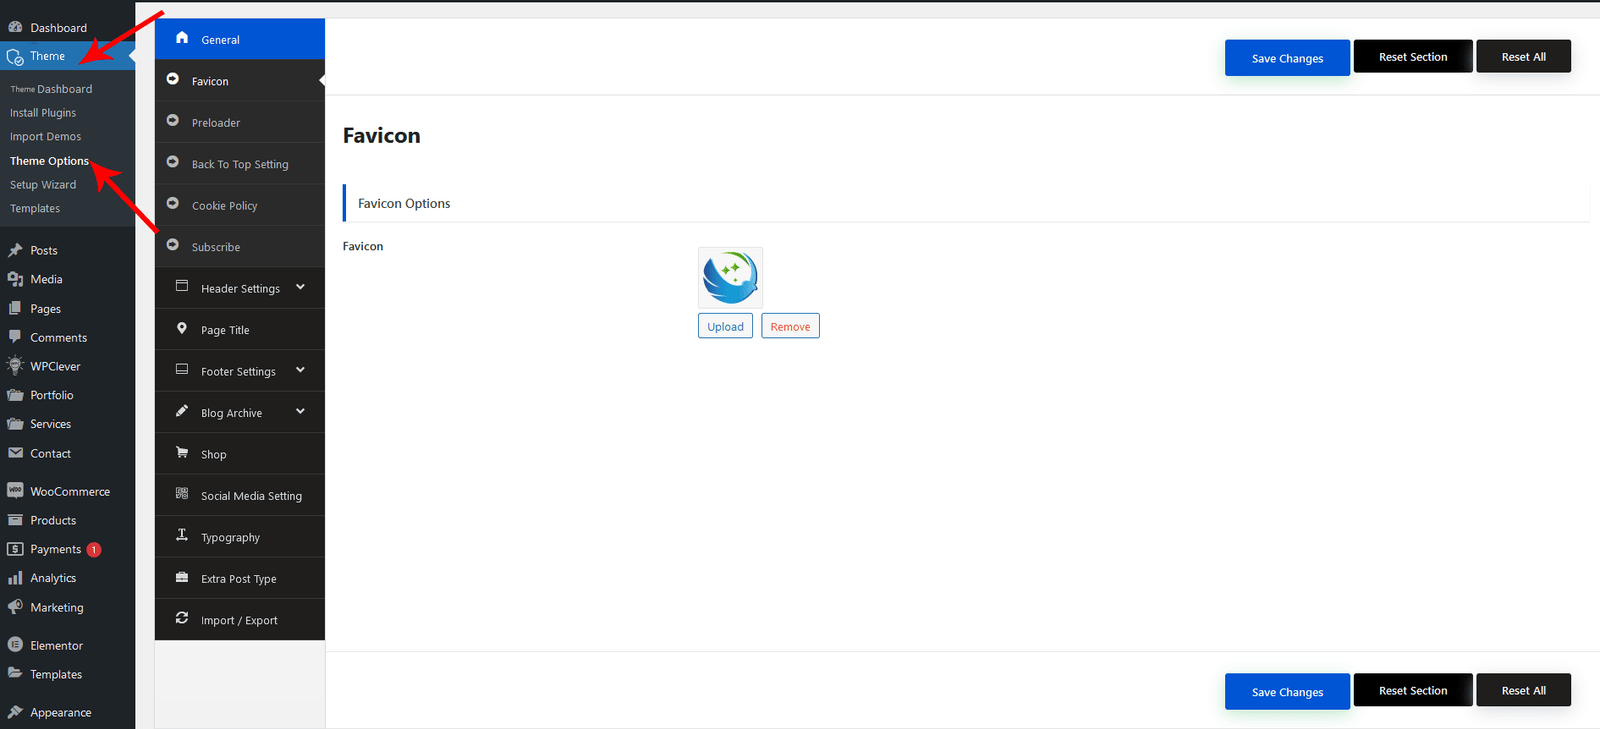Click the Marketing megaphone icon

point(15,607)
